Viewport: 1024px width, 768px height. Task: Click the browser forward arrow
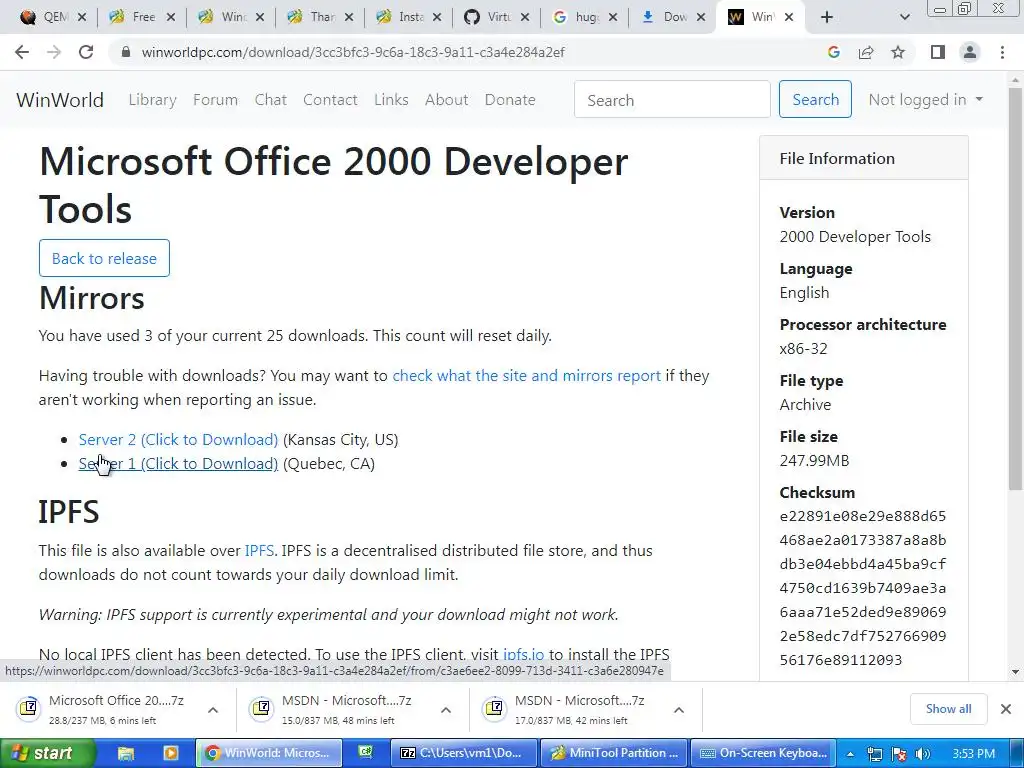coord(54,52)
